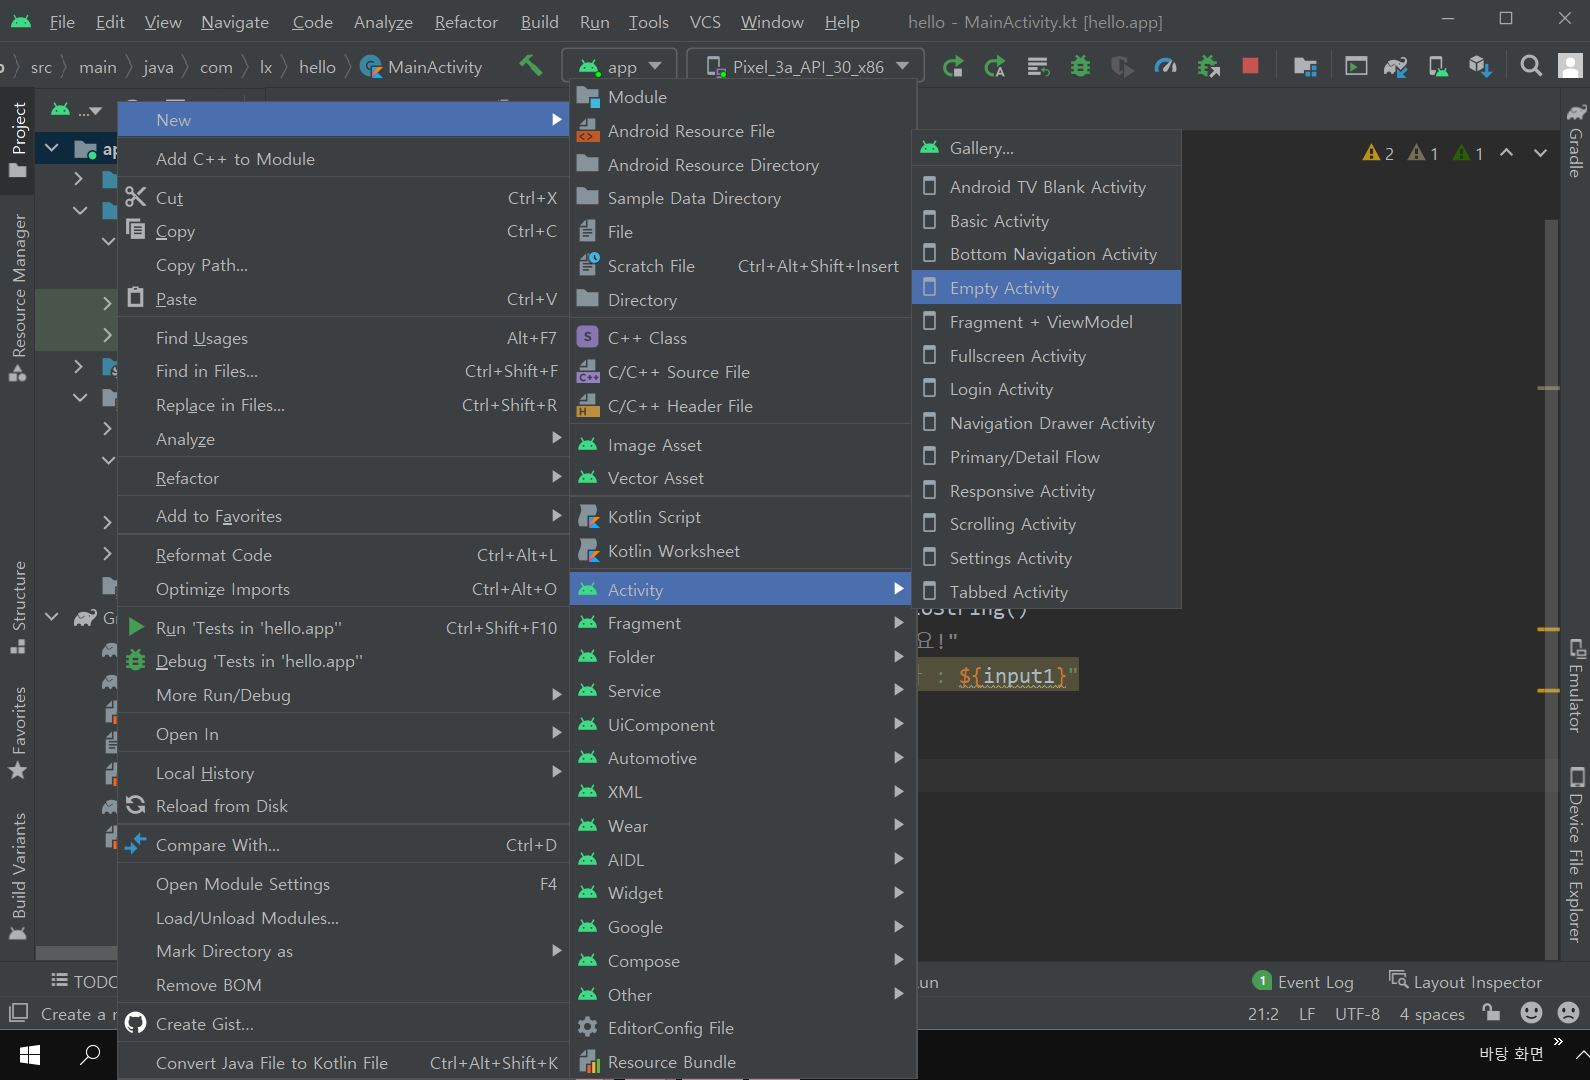Click Convert Java File to Kotlin File
The image size is (1590, 1080).
click(x=343, y=1063)
